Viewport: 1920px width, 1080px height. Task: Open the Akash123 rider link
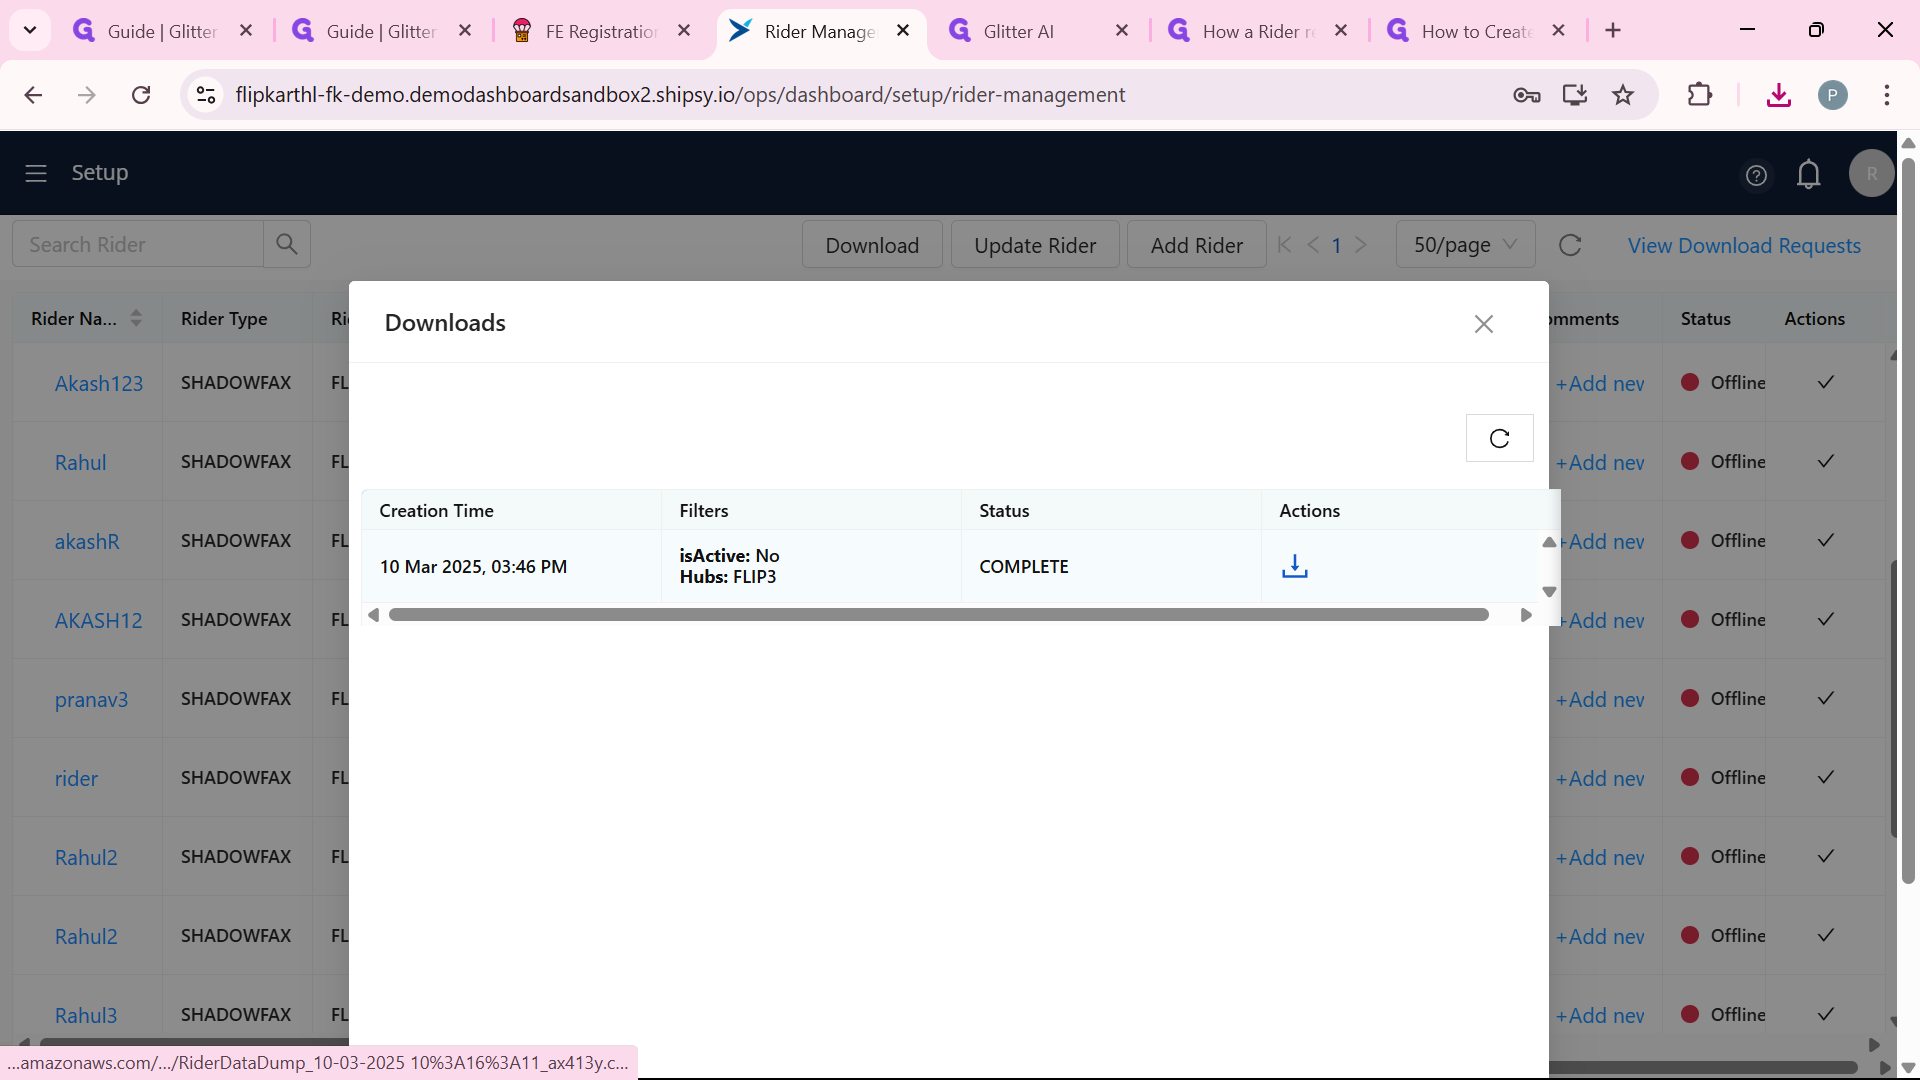tap(99, 383)
